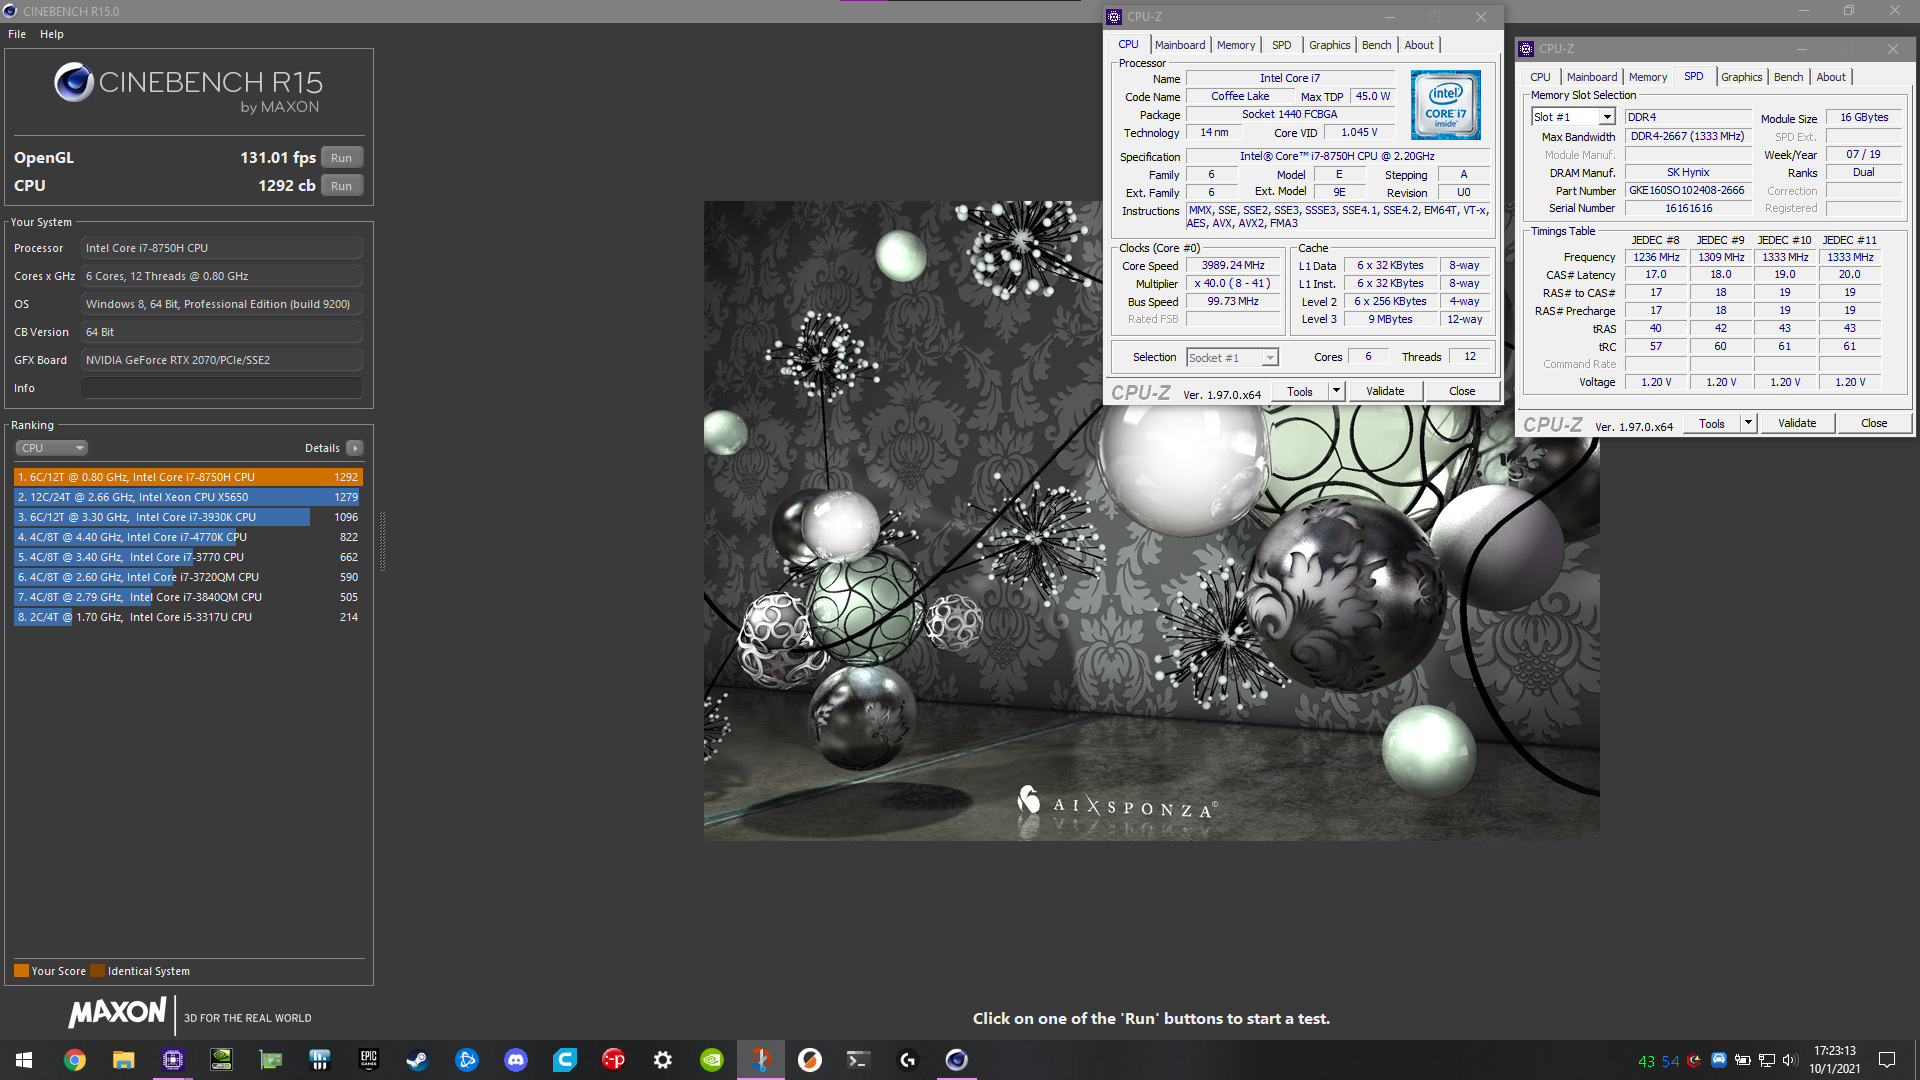This screenshot has height=1080, width=1920.
Task: Open the red ':-p' taskbar application
Action: [614, 1060]
